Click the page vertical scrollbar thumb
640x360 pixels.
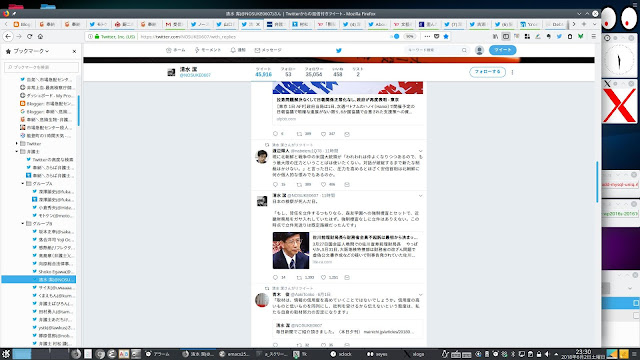tap(597, 182)
